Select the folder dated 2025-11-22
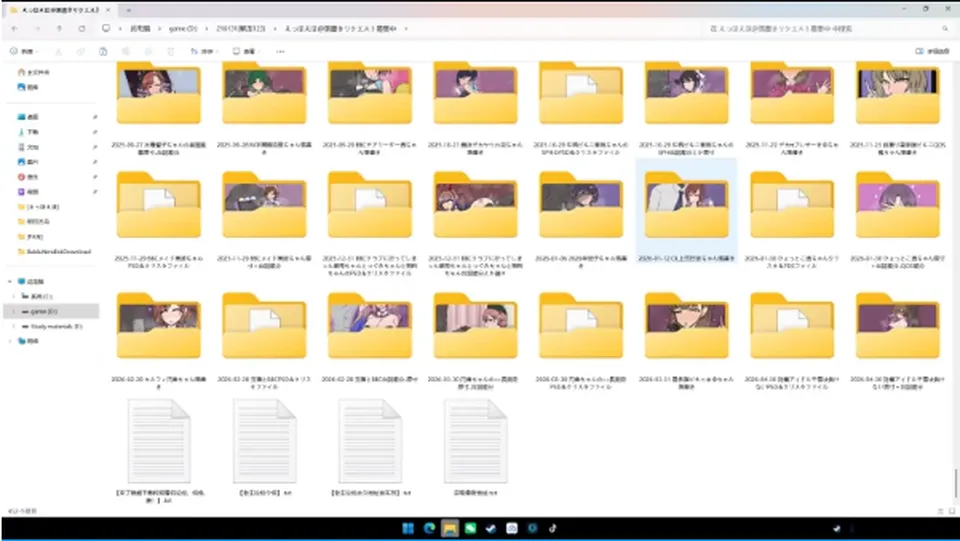Image resolution: width=960 pixels, height=541 pixels. click(x=792, y=107)
